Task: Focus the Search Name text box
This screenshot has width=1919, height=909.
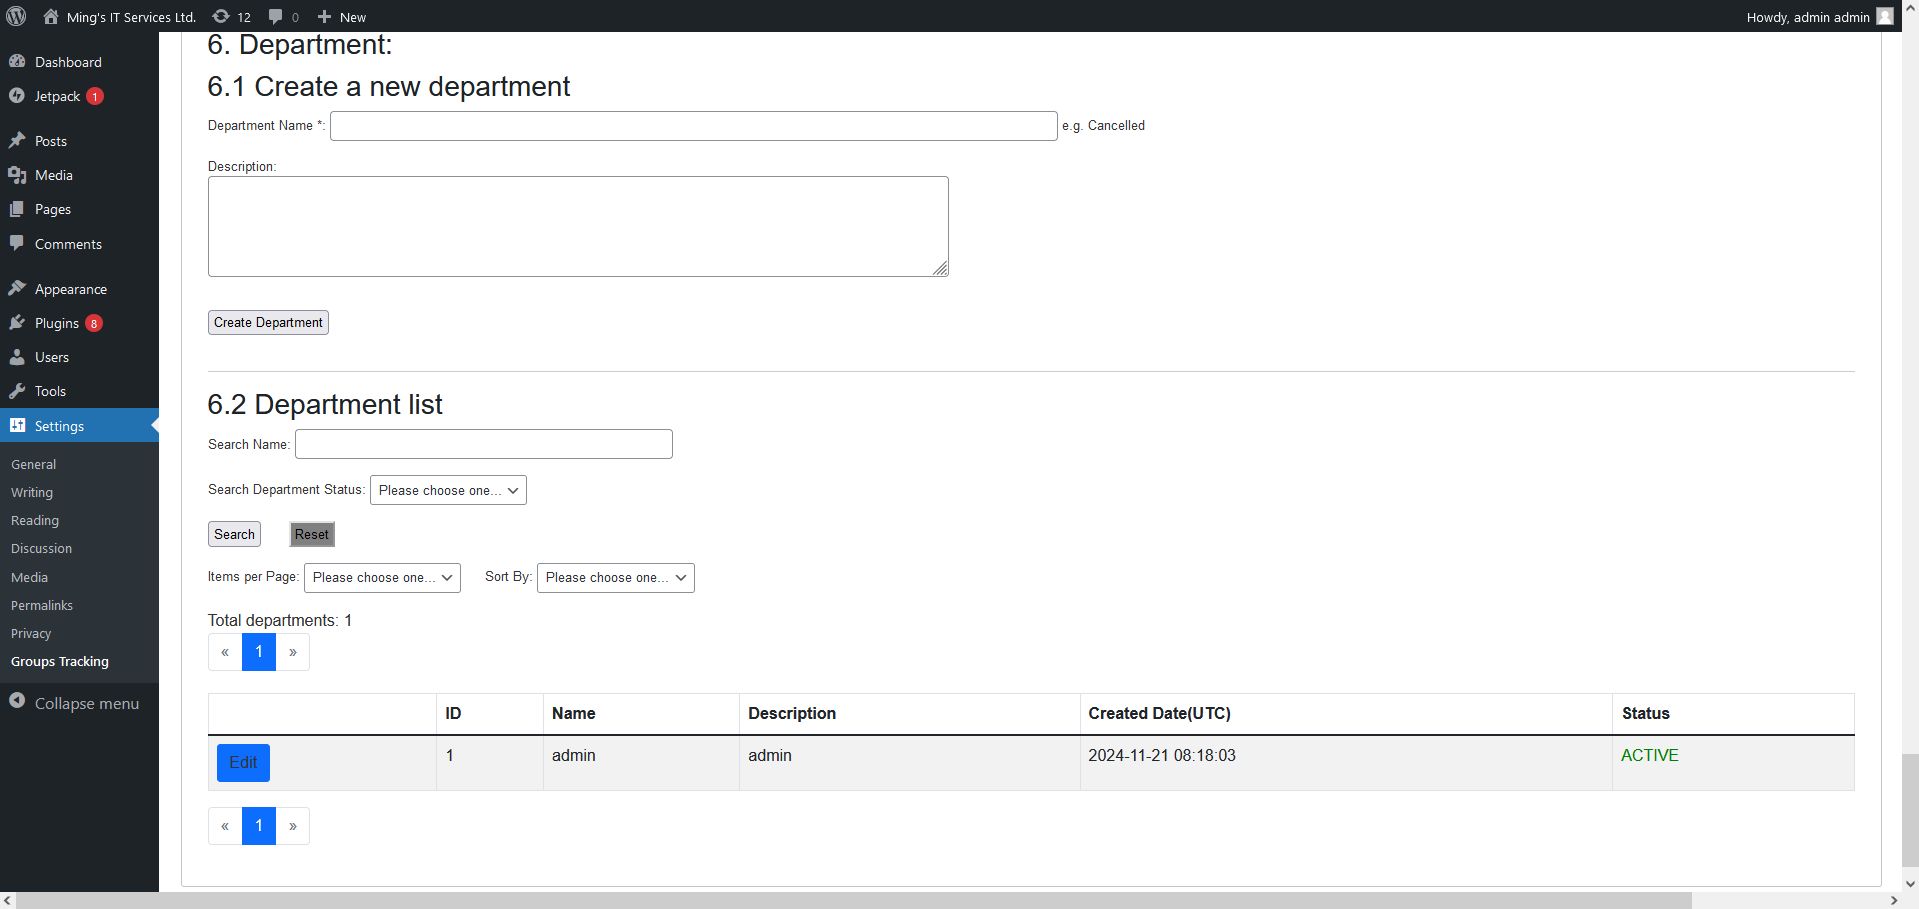Action: coord(483,444)
